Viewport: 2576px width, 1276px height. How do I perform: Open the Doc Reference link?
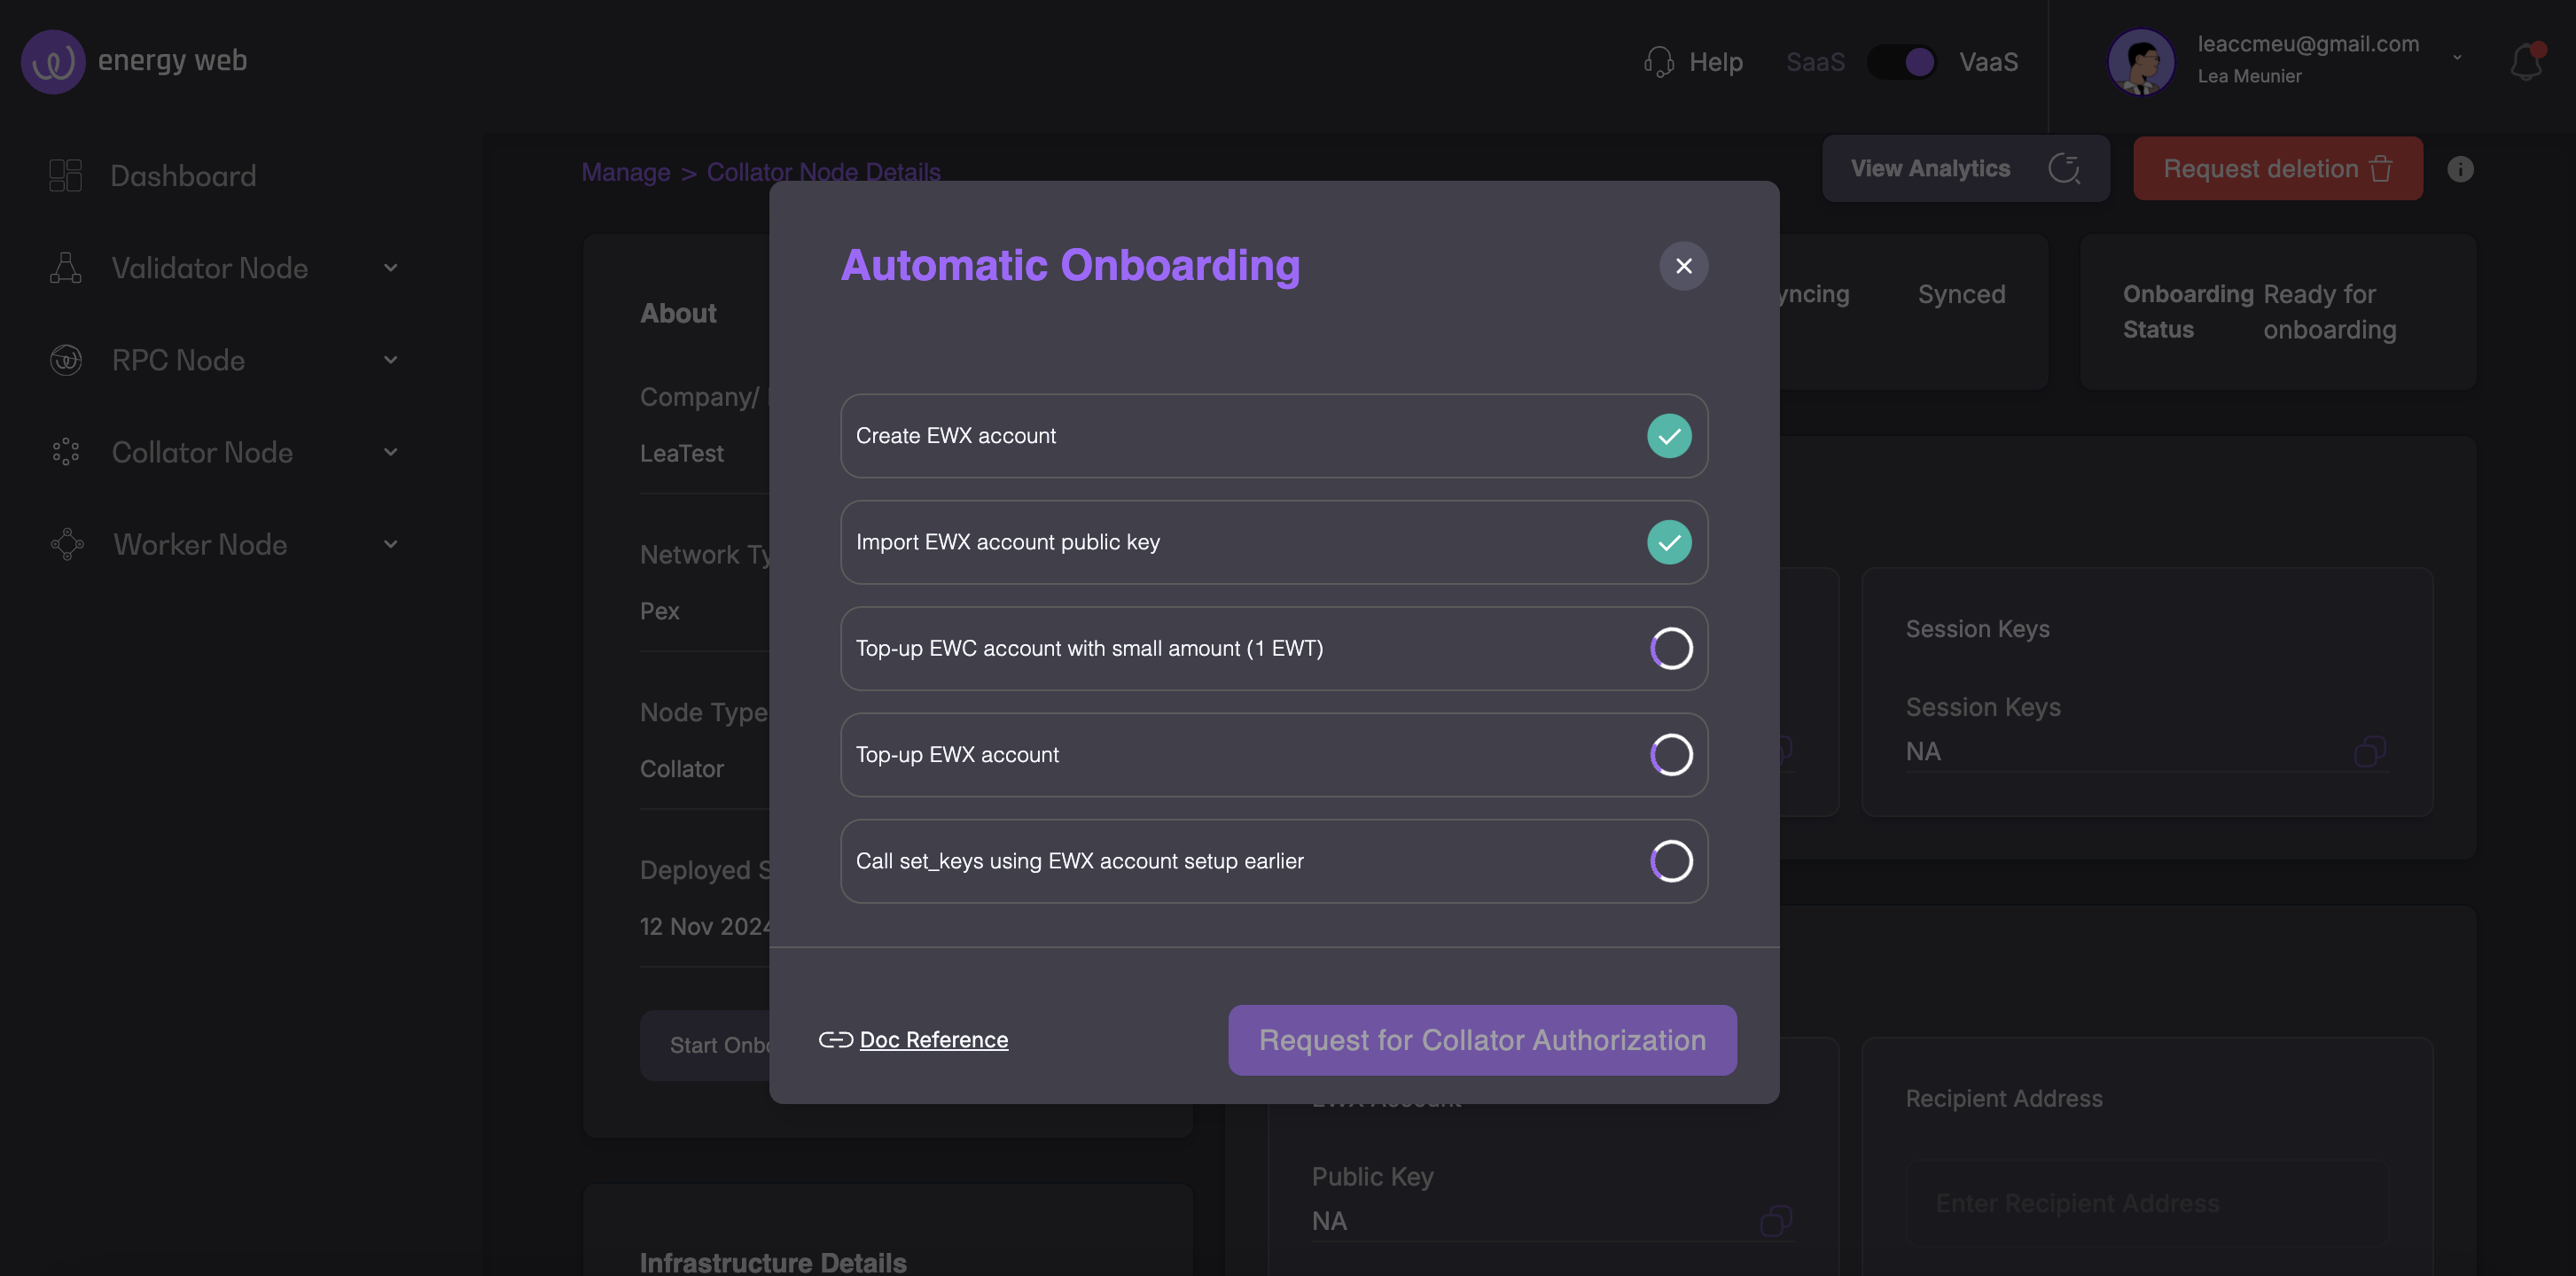(933, 1039)
